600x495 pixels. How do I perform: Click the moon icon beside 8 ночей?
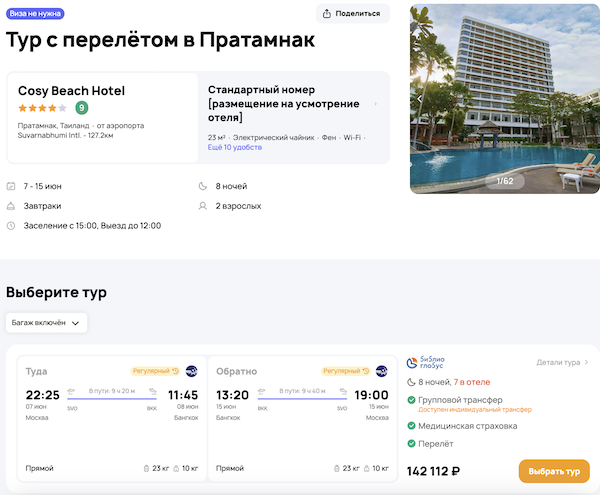205,186
